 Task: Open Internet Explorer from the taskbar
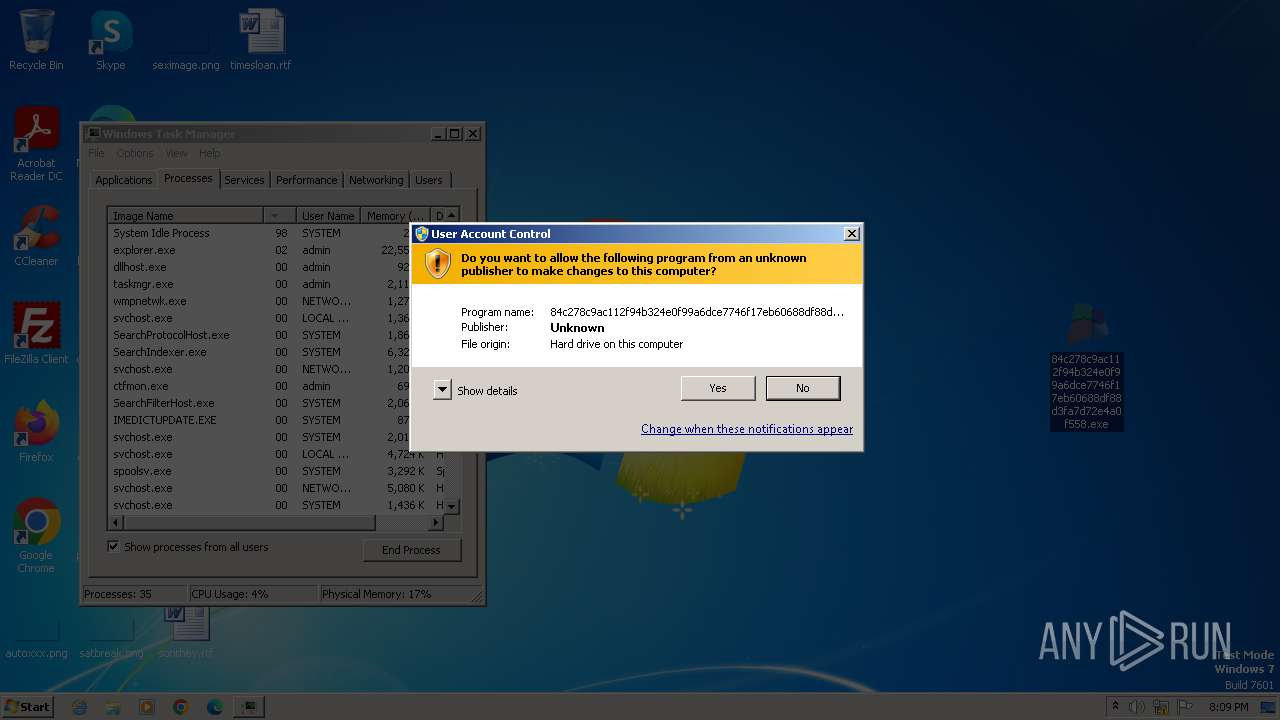coord(80,707)
